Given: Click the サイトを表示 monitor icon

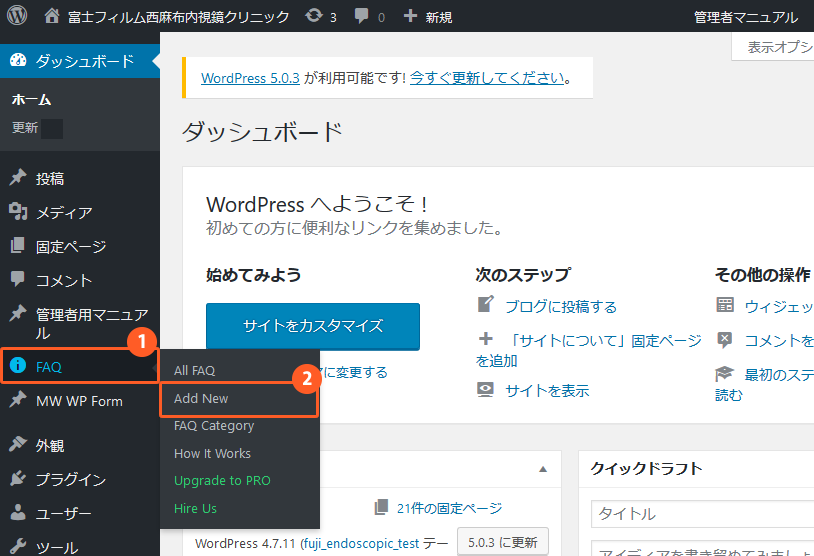Looking at the screenshot, I should tap(486, 389).
